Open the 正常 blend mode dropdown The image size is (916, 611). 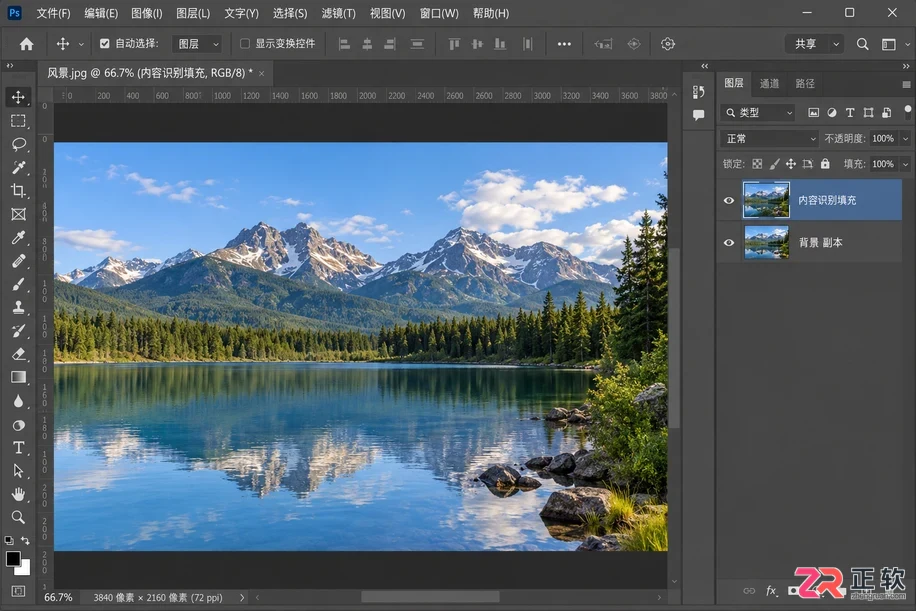tap(769, 138)
